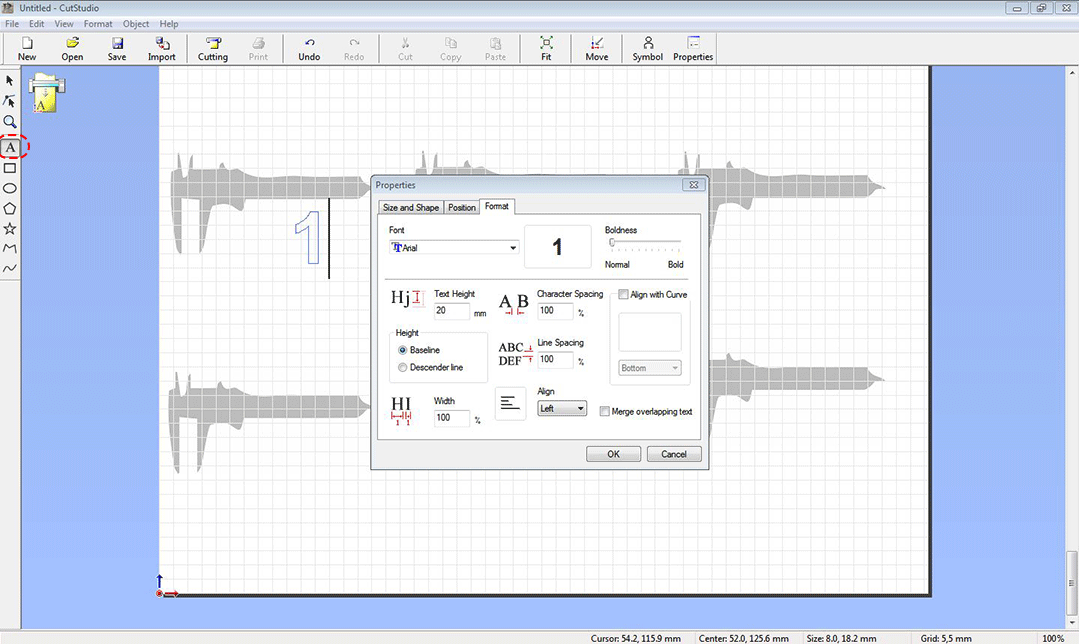Viewport: 1079px width, 644px height.
Task: Select the star drawing tool
Action: tap(10, 228)
